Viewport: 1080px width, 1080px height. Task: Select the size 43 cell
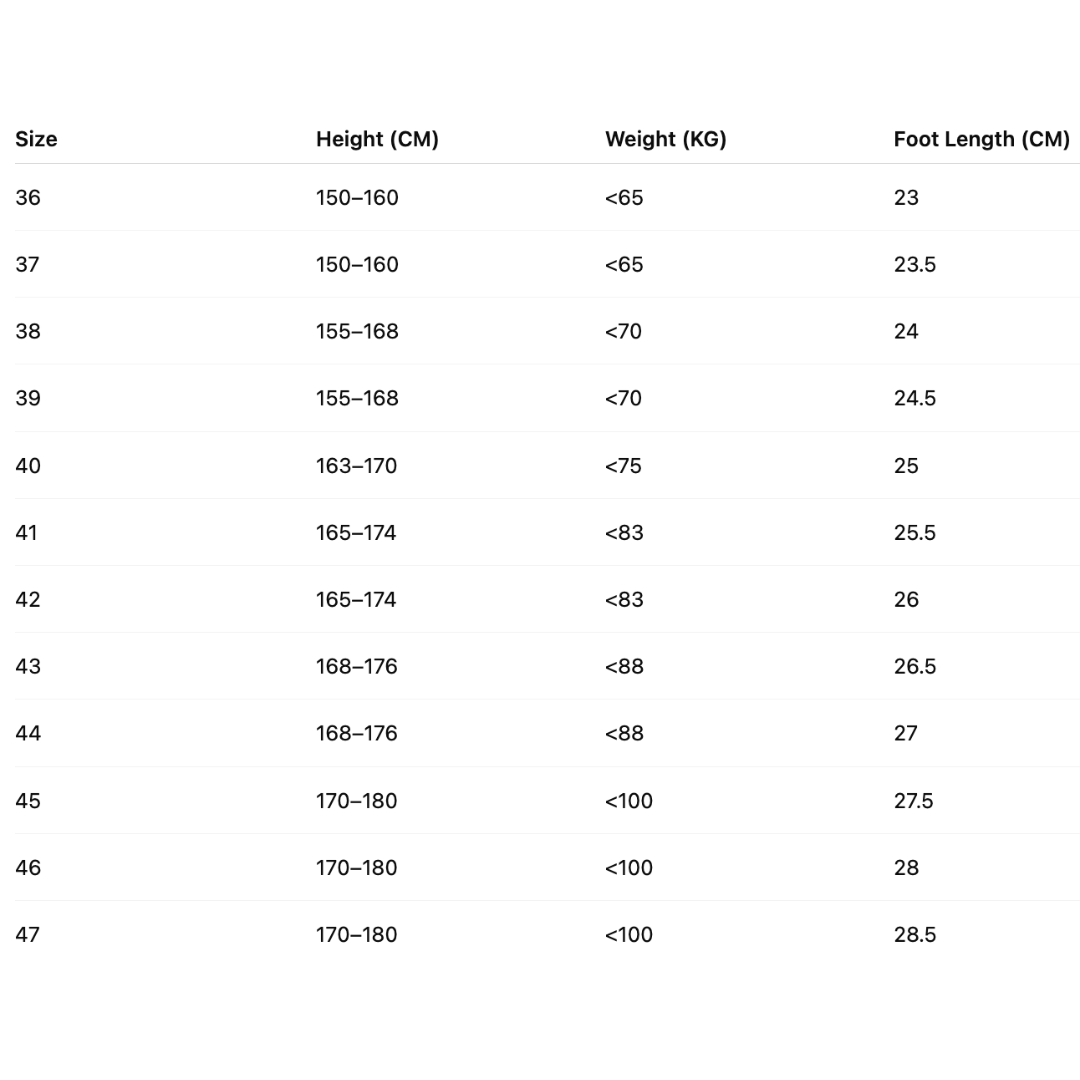point(28,667)
